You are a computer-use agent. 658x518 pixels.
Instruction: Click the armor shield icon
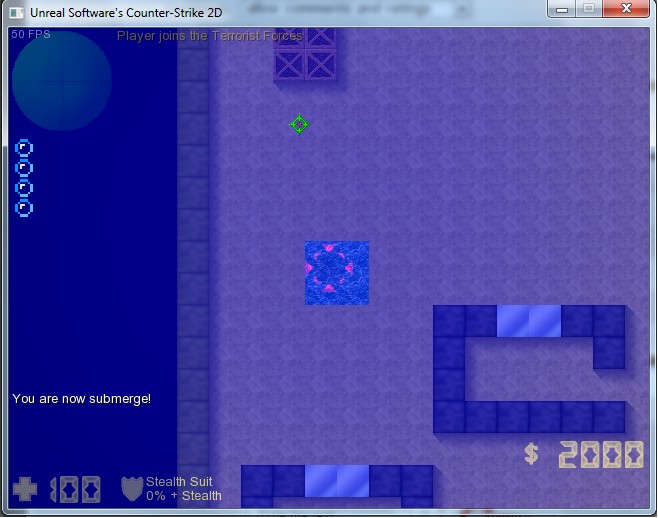pos(132,489)
